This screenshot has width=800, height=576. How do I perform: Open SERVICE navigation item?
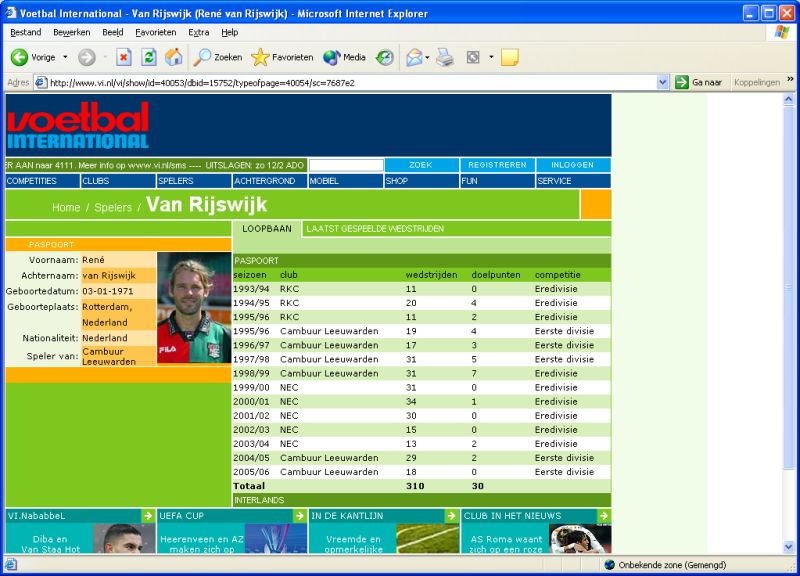[573, 181]
